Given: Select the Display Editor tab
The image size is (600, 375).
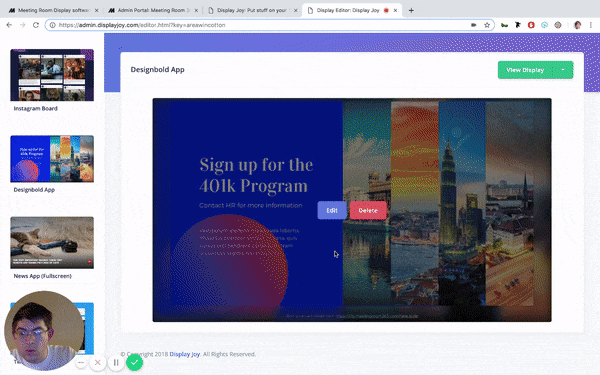Looking at the screenshot, I should point(352,10).
